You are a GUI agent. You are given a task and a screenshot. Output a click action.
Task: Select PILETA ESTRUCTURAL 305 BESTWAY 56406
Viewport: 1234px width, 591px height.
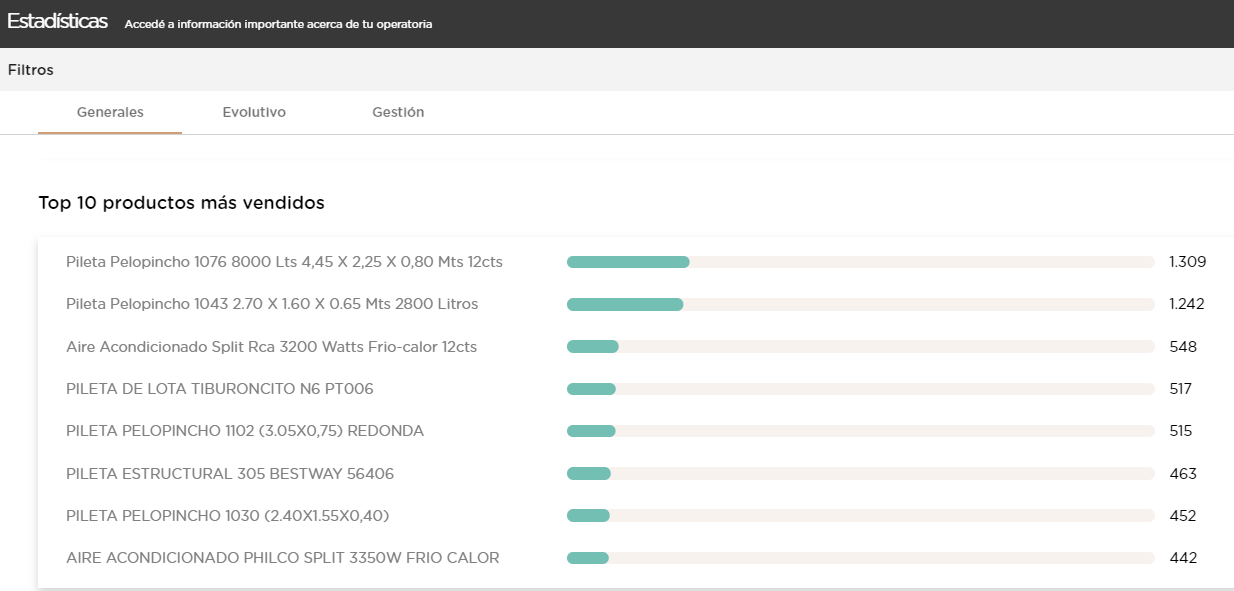(x=230, y=474)
